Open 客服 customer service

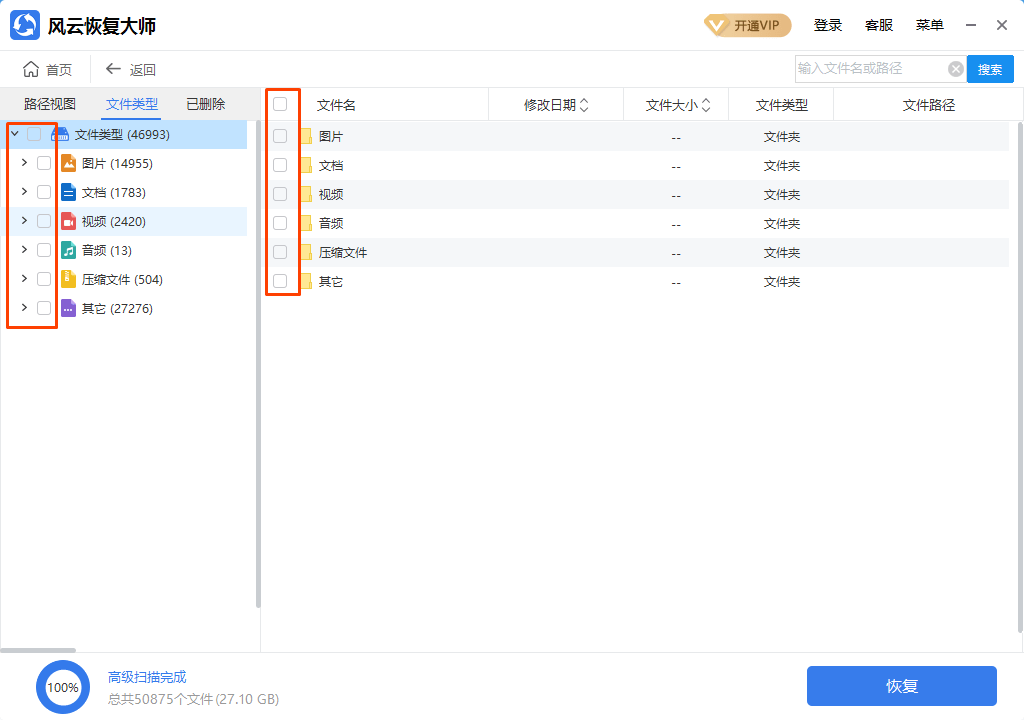click(878, 25)
